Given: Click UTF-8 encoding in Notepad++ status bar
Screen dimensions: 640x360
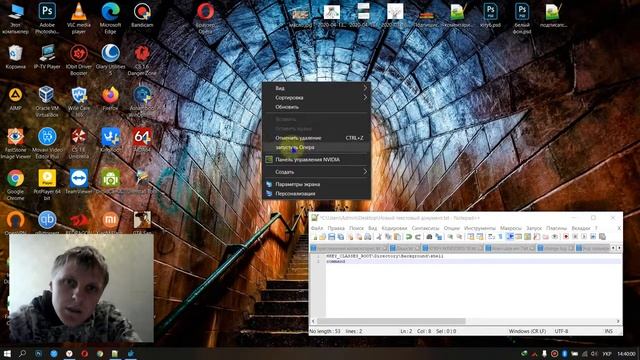Looking at the screenshot, I should [561, 331].
